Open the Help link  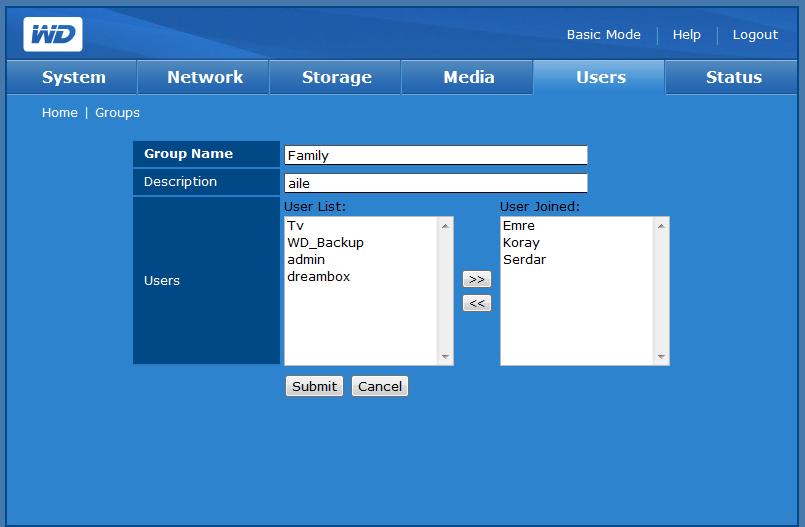pyautogui.click(x=686, y=34)
